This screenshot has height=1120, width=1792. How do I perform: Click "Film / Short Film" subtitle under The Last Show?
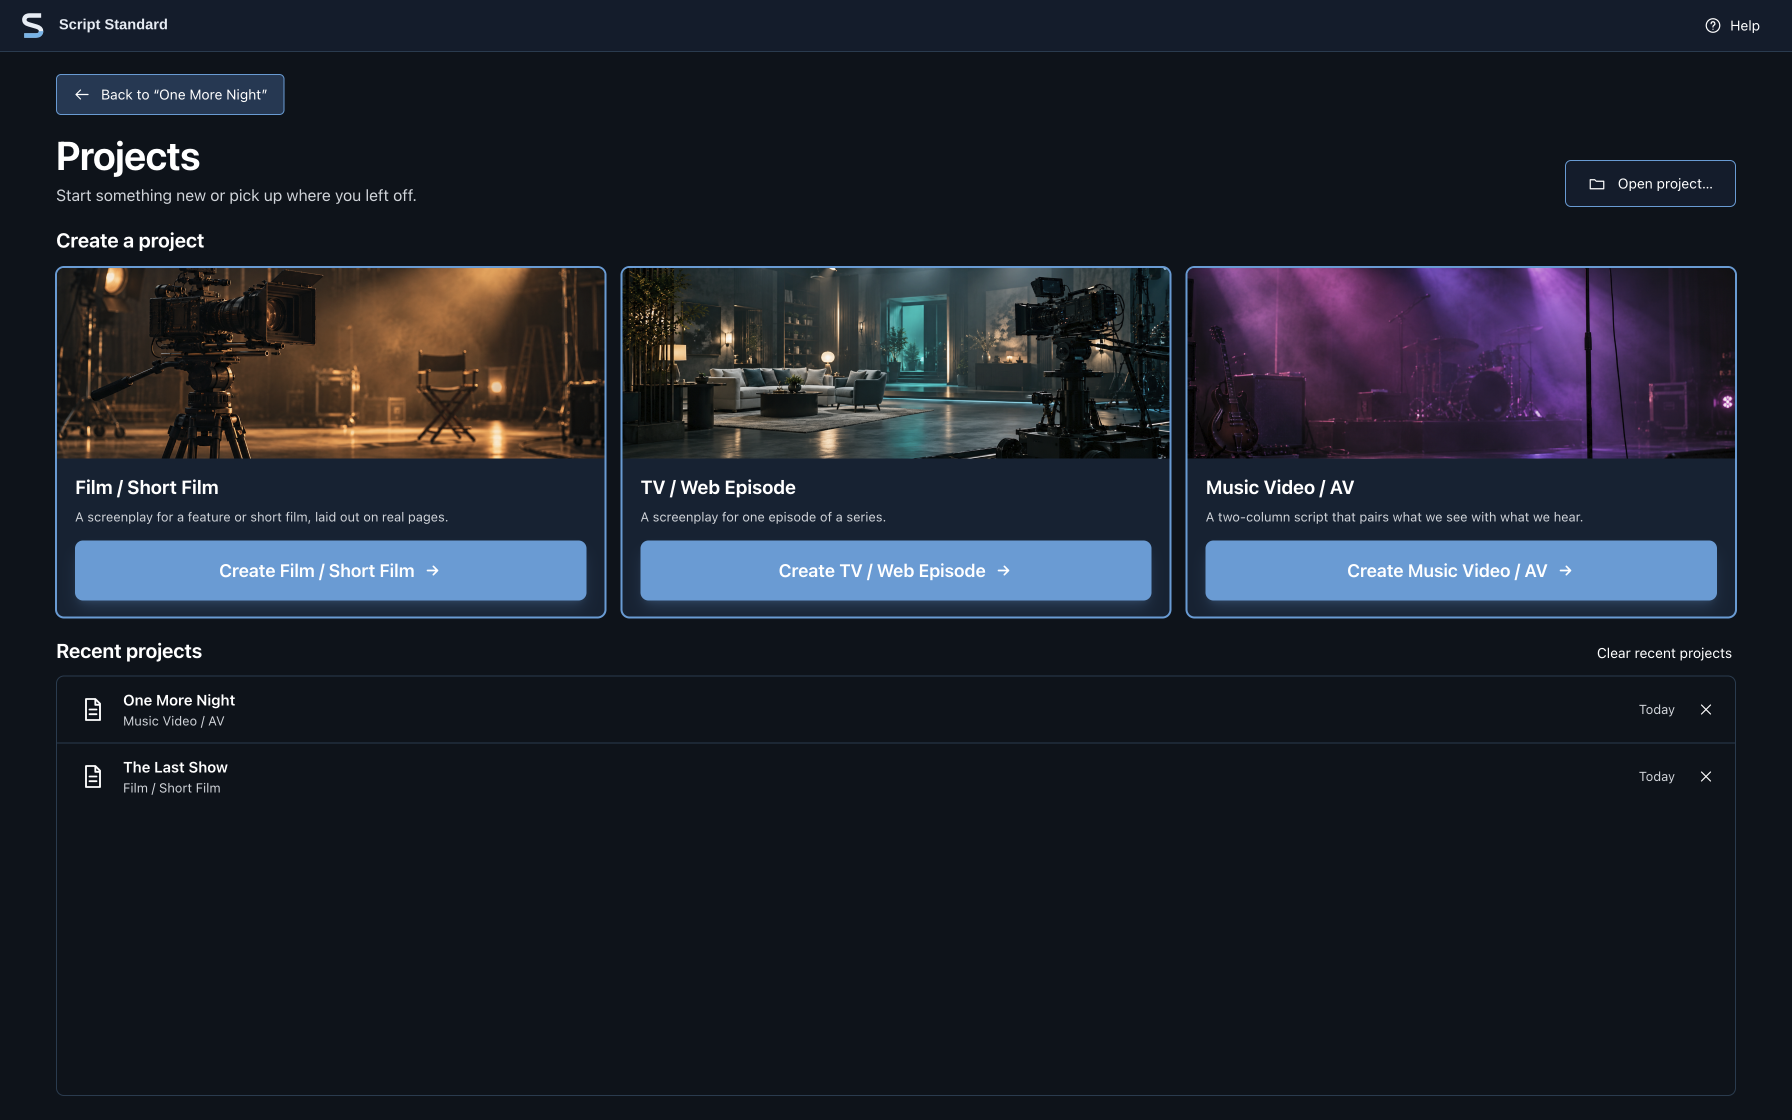click(172, 789)
